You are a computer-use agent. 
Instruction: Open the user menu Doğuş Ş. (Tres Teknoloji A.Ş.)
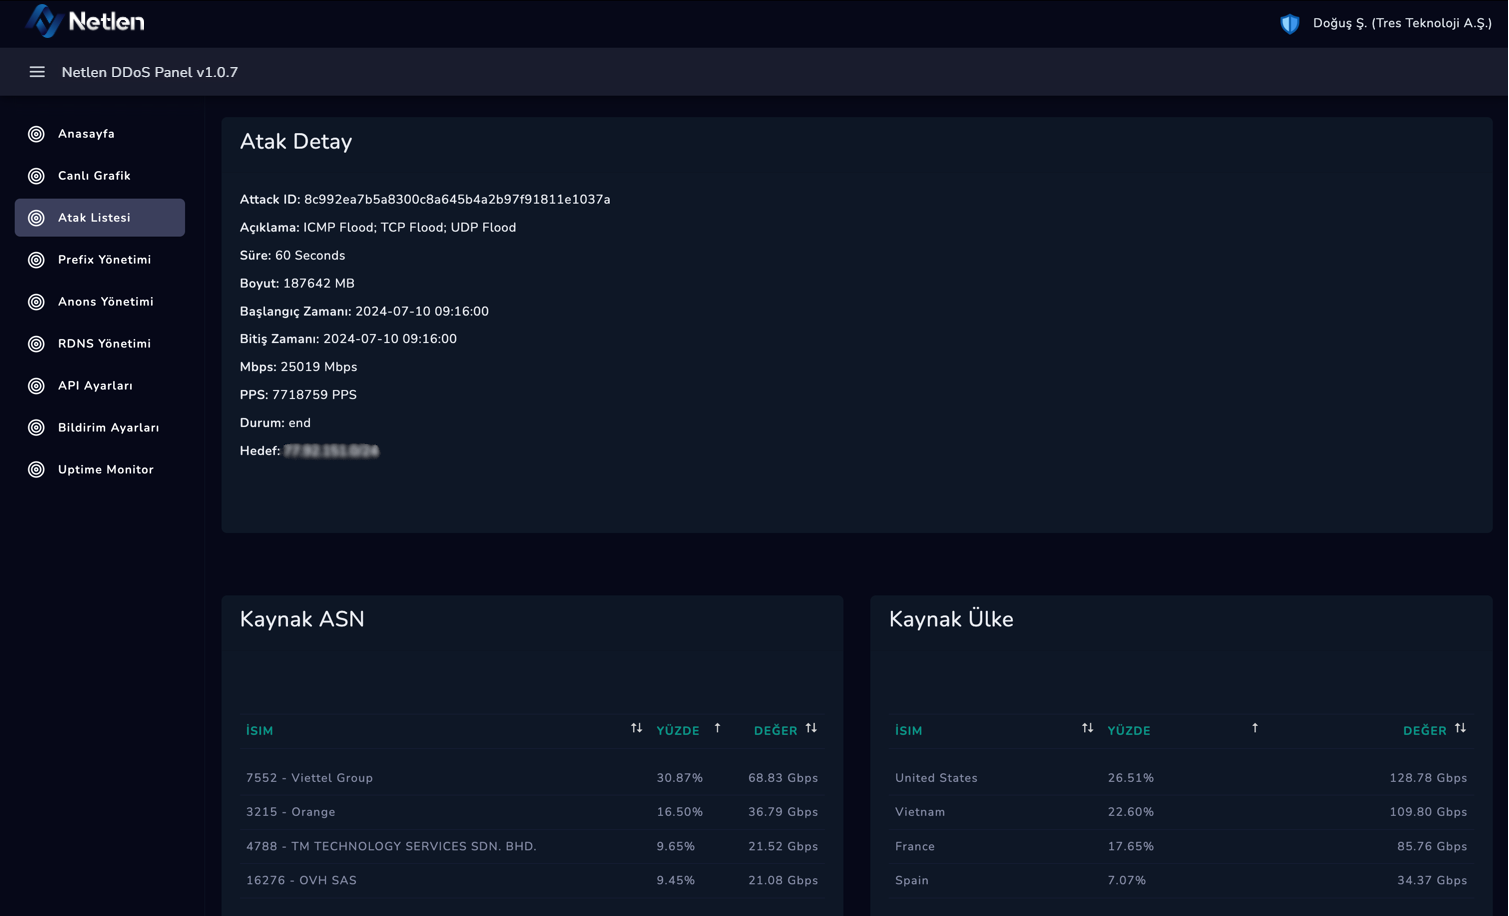pyautogui.click(x=1402, y=23)
